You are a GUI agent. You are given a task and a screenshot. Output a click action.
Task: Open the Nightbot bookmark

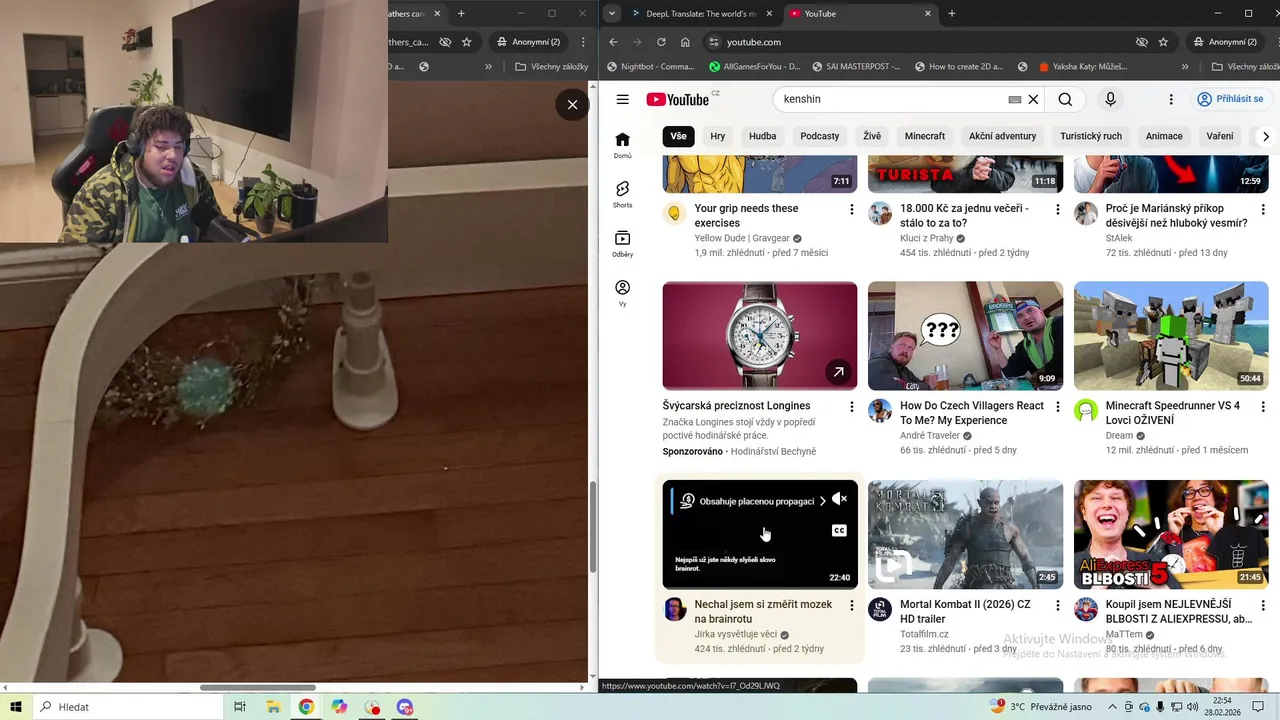[x=650, y=67]
